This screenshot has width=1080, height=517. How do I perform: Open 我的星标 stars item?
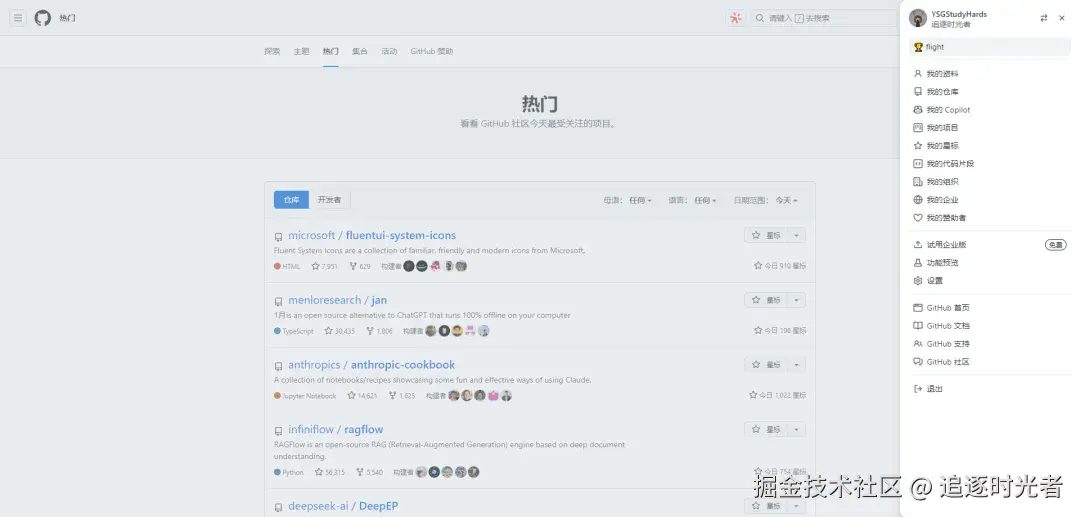click(x=990, y=146)
